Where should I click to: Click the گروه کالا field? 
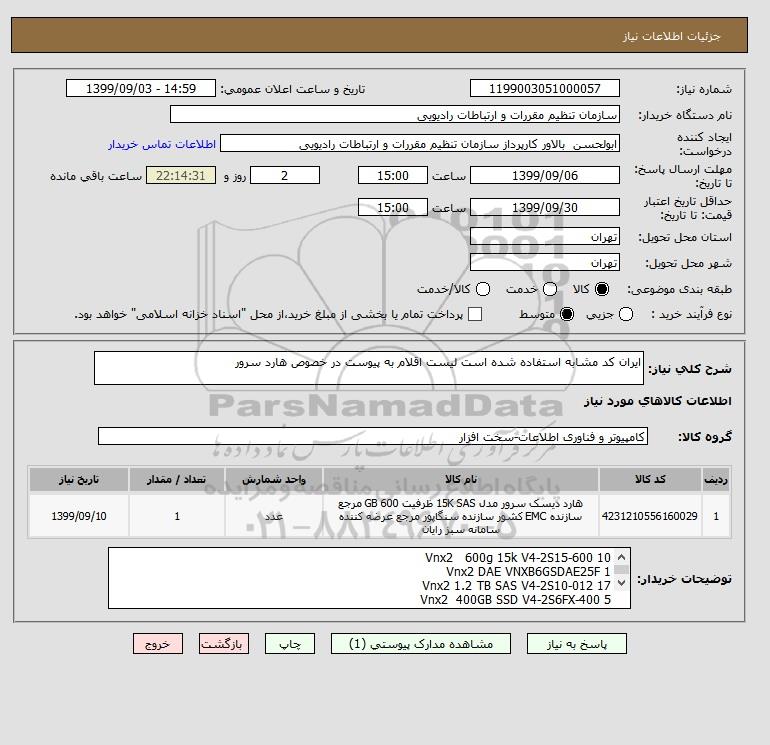373,436
